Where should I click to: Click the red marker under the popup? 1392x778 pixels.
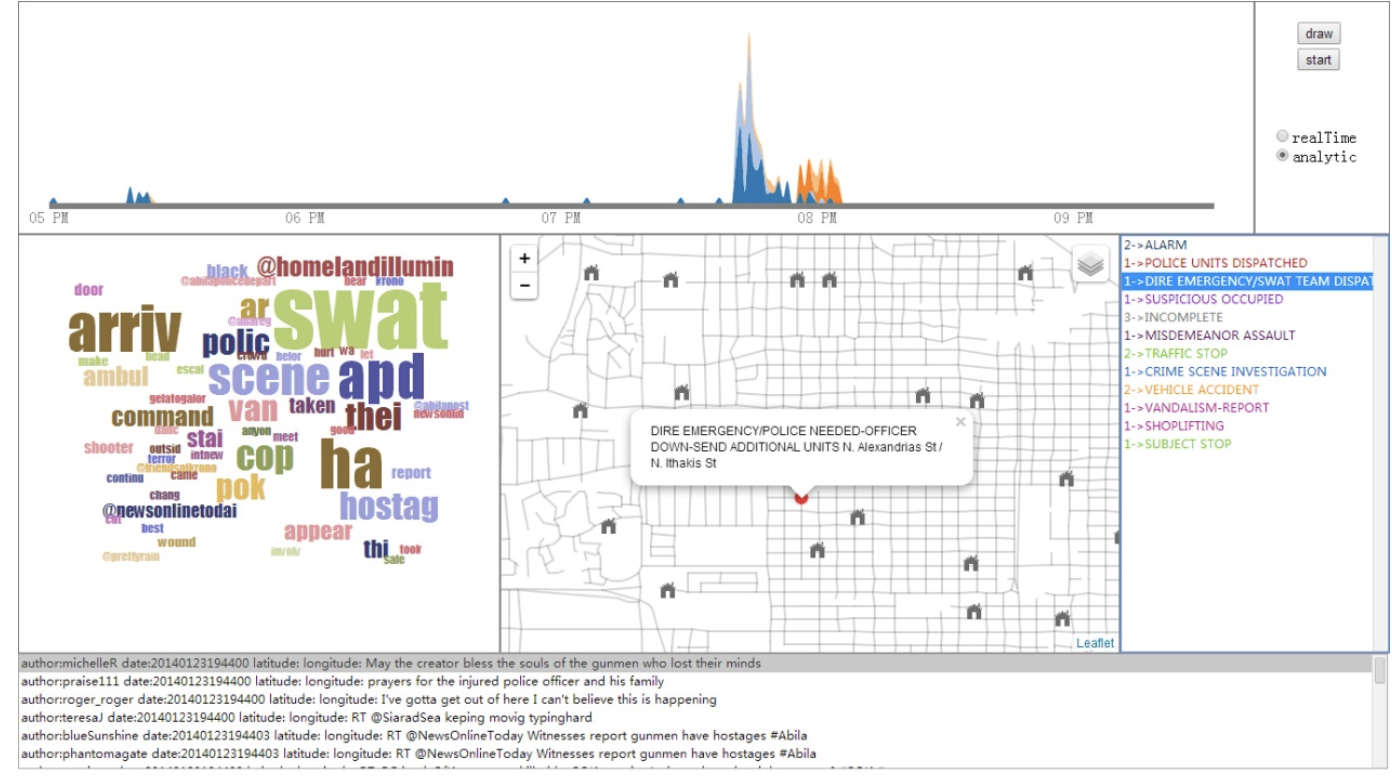coord(801,497)
